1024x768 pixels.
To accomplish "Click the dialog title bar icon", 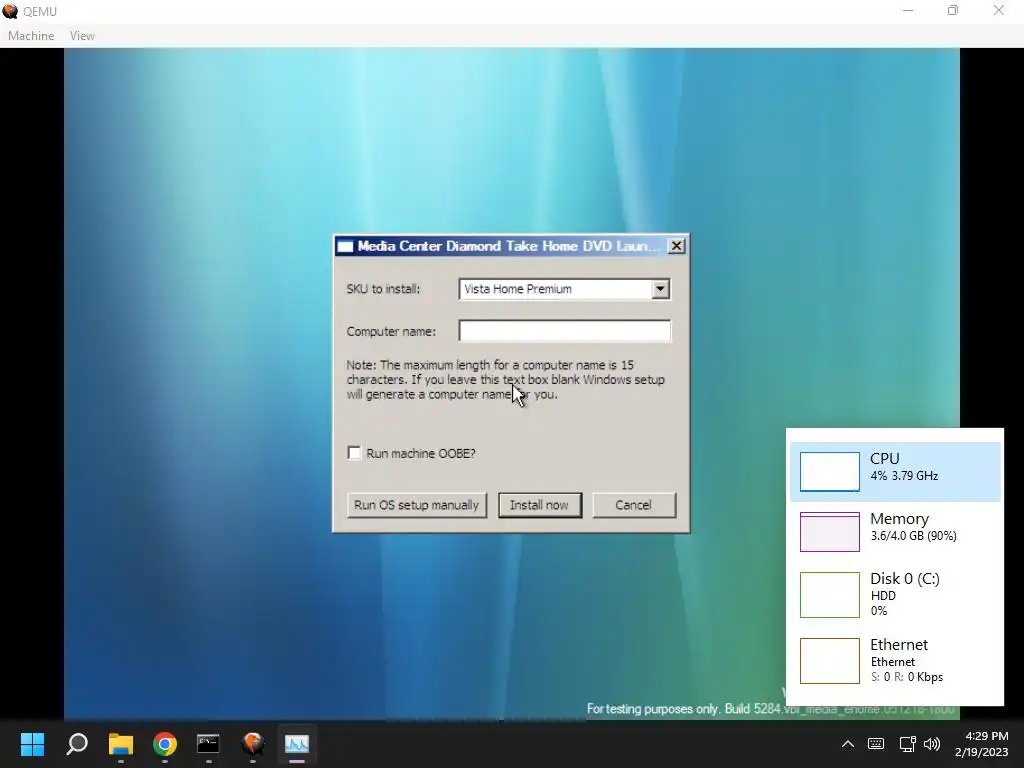I will (345, 246).
